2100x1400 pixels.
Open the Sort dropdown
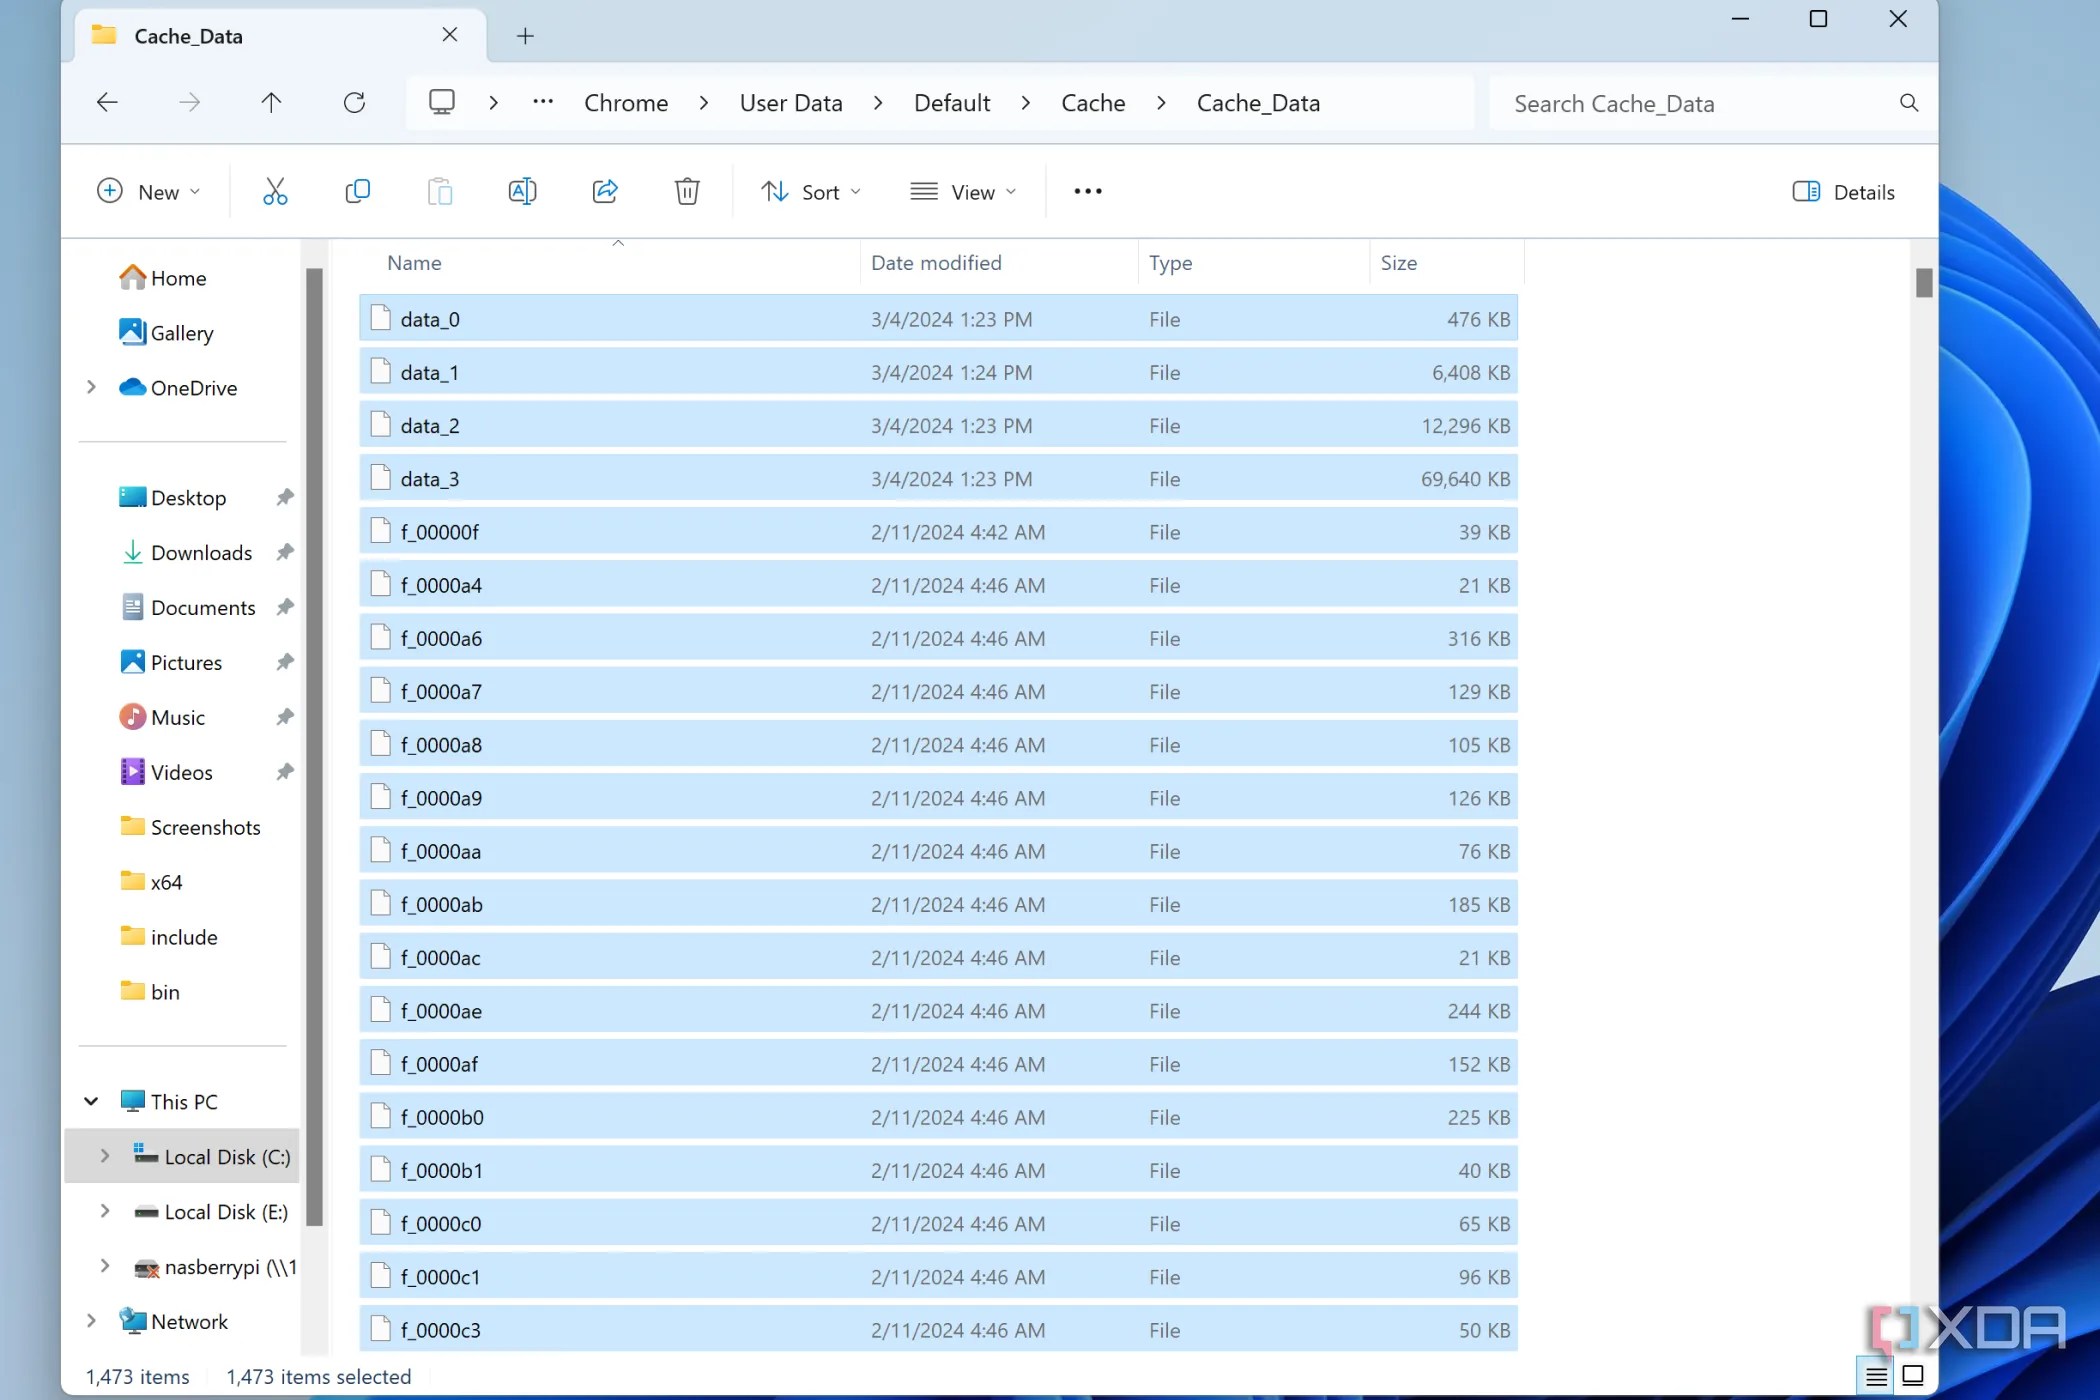810,192
